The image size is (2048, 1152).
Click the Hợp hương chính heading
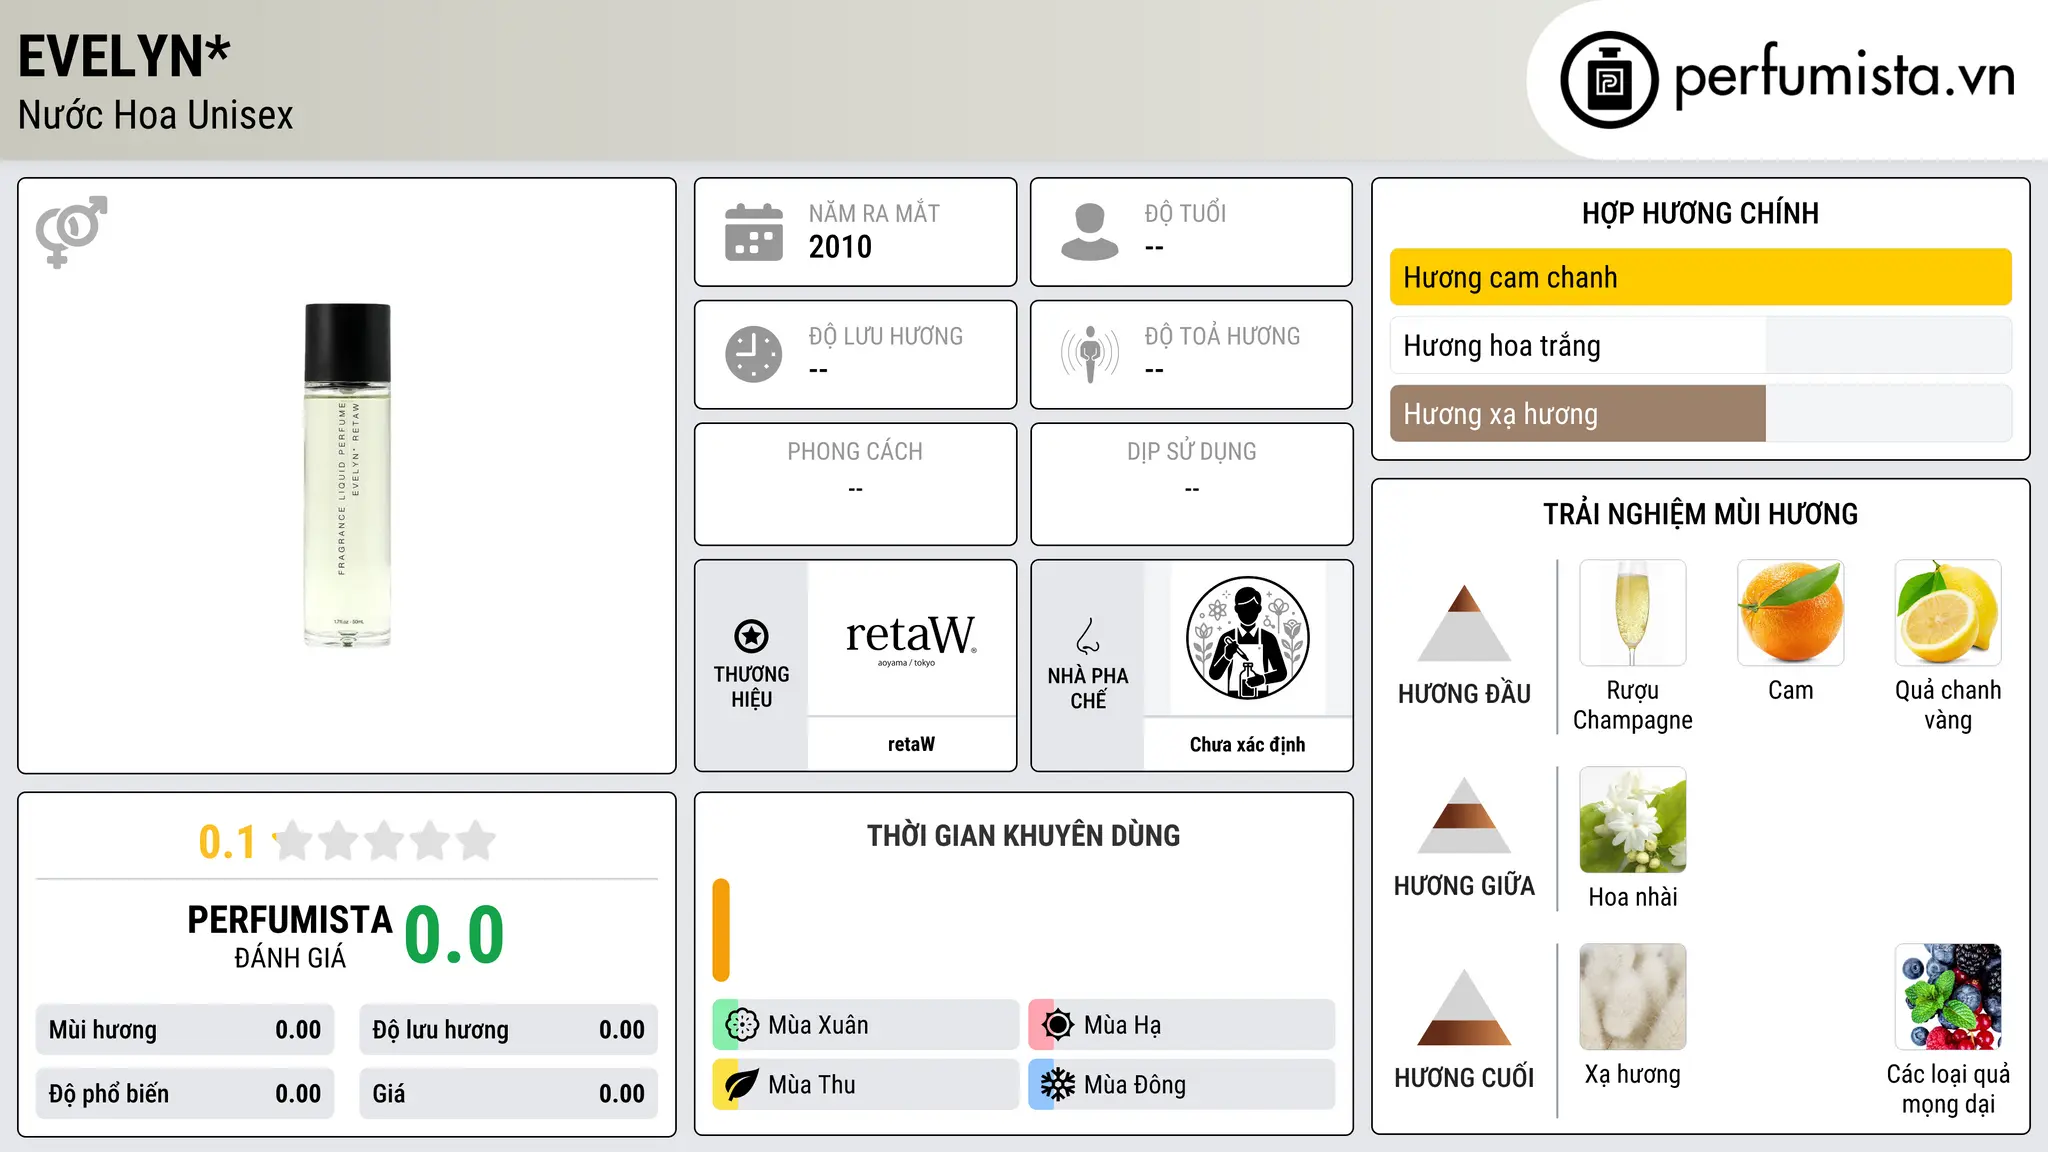pos(1700,213)
